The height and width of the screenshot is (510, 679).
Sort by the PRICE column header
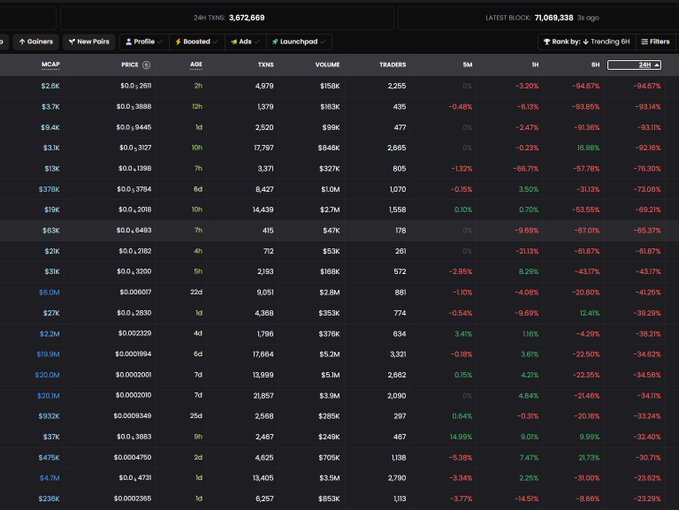129,65
